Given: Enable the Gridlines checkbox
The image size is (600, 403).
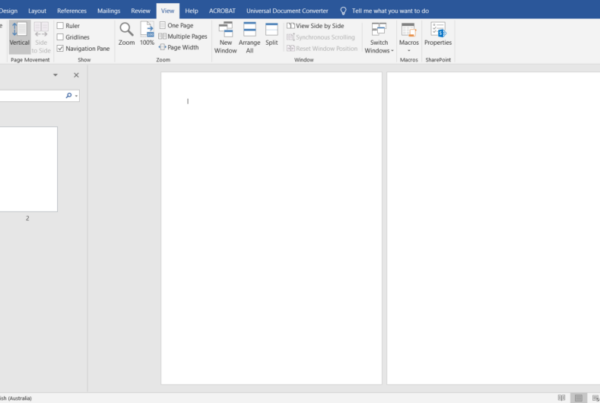Looking at the screenshot, I should pyautogui.click(x=60, y=37).
